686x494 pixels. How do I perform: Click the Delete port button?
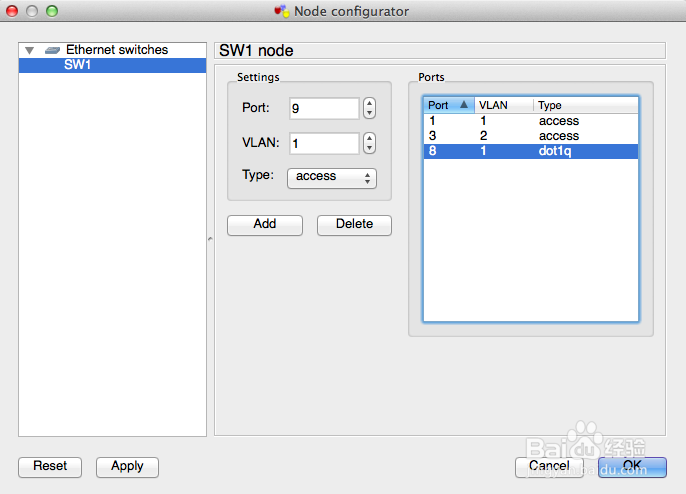[354, 224]
